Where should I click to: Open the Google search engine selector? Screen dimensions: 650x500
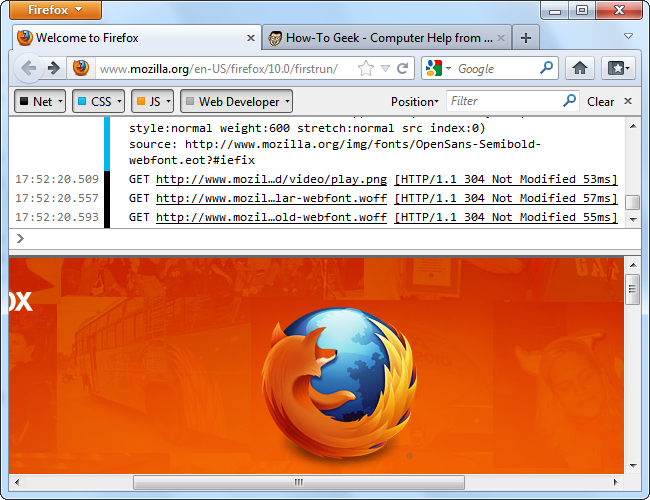pos(438,68)
